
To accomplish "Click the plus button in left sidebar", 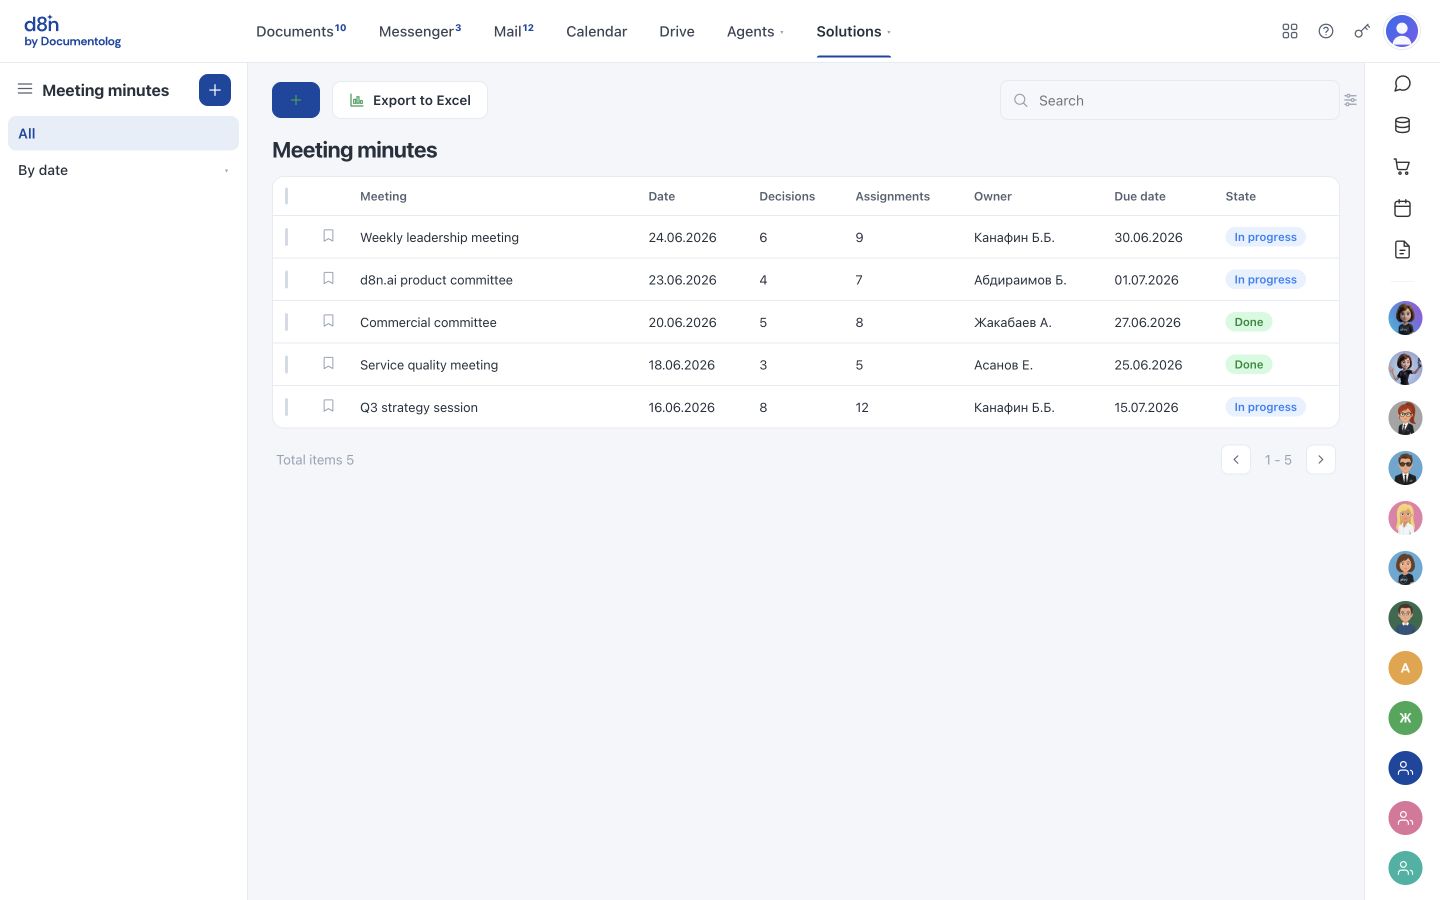I will point(215,90).
